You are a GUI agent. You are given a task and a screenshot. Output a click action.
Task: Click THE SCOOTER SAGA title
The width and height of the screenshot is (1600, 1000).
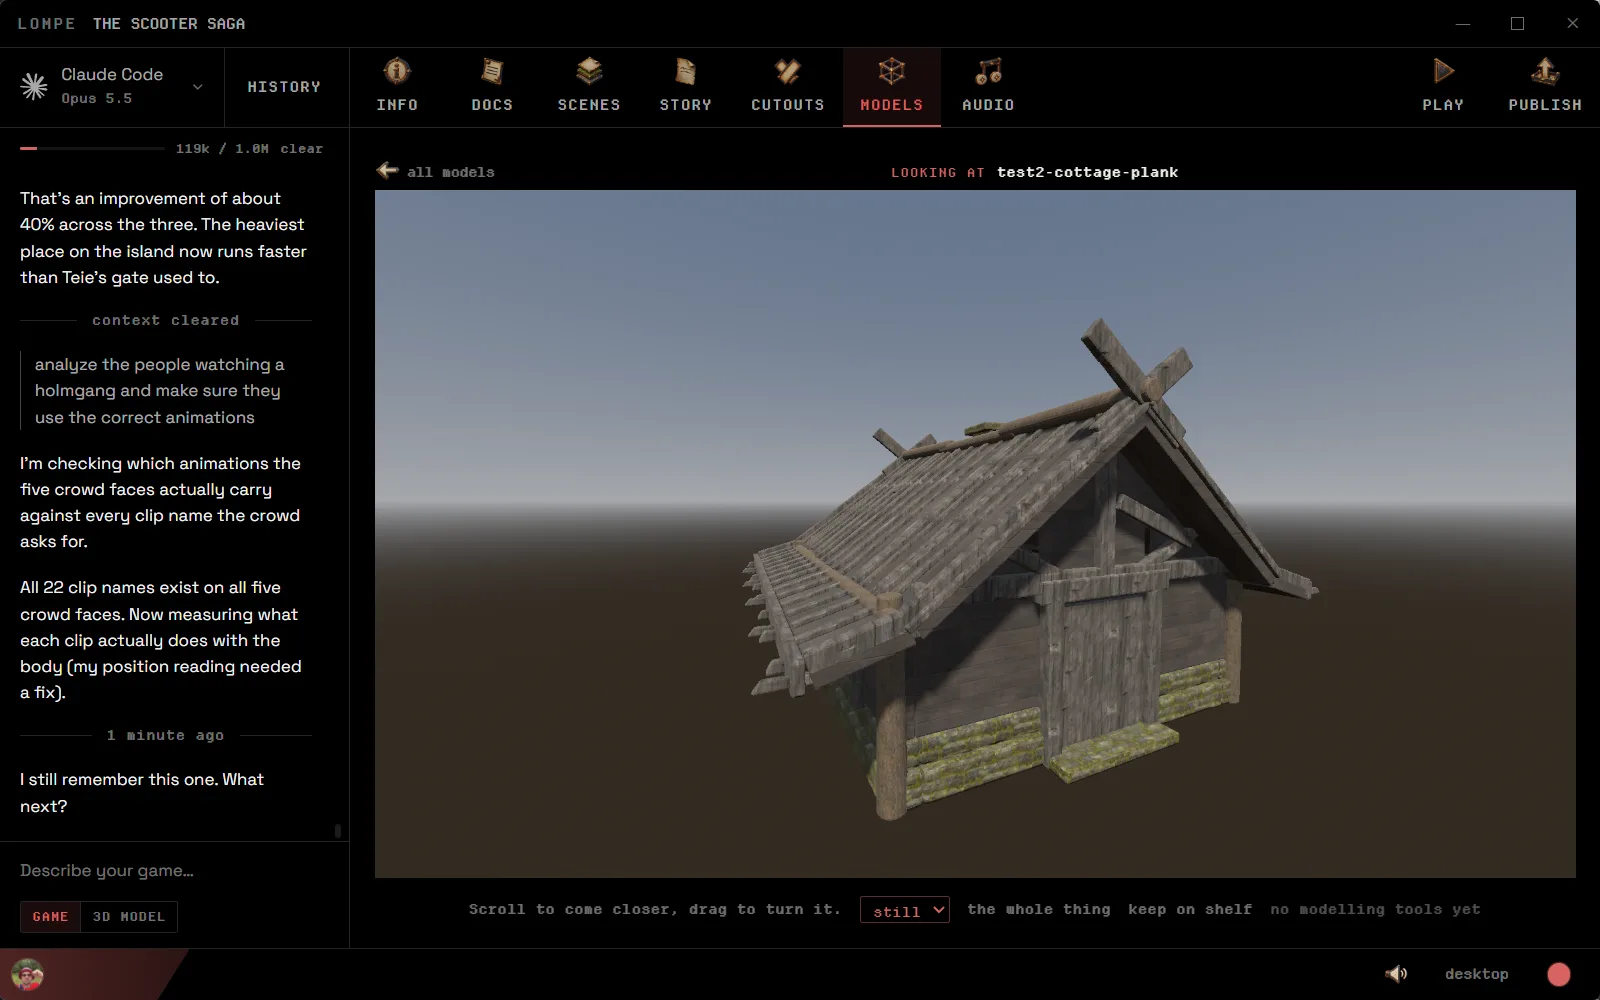click(169, 23)
